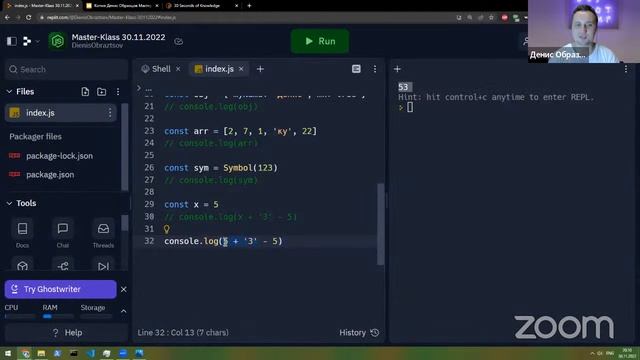Open VS Code from the taskbar

pyautogui.click(x=90, y=353)
